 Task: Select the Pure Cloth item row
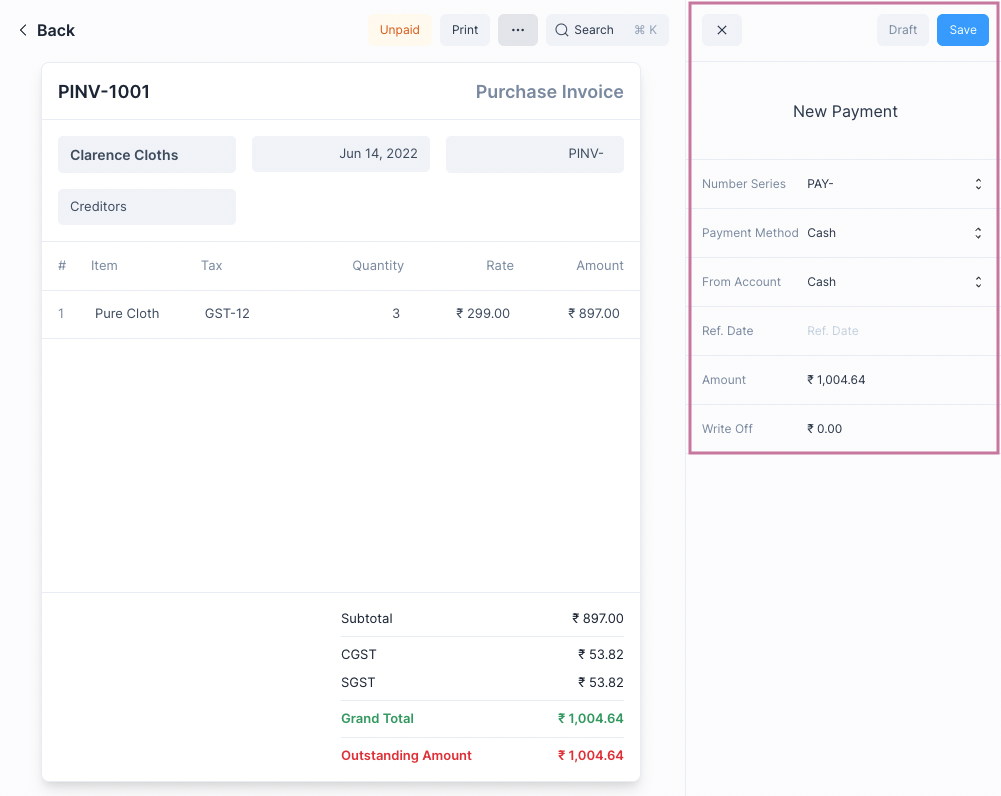coord(127,314)
